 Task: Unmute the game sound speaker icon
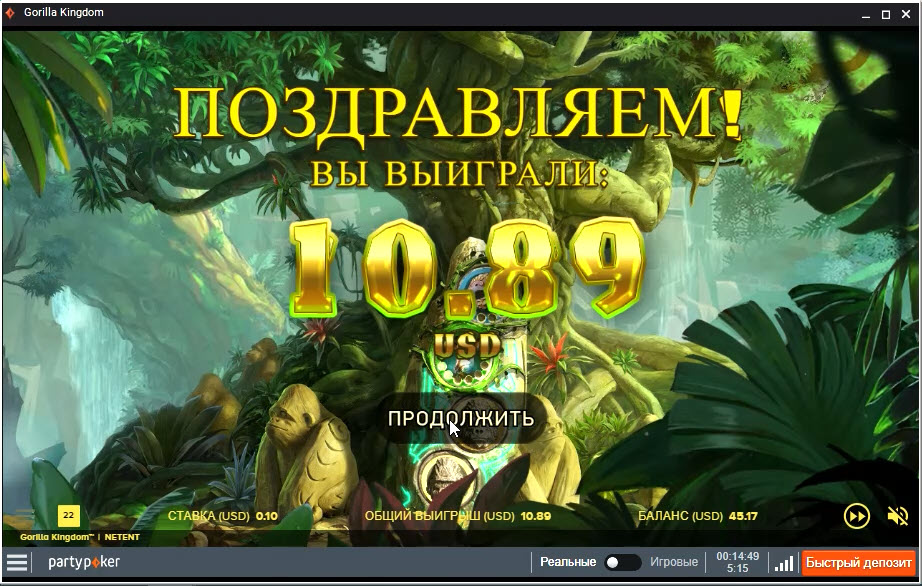(898, 516)
